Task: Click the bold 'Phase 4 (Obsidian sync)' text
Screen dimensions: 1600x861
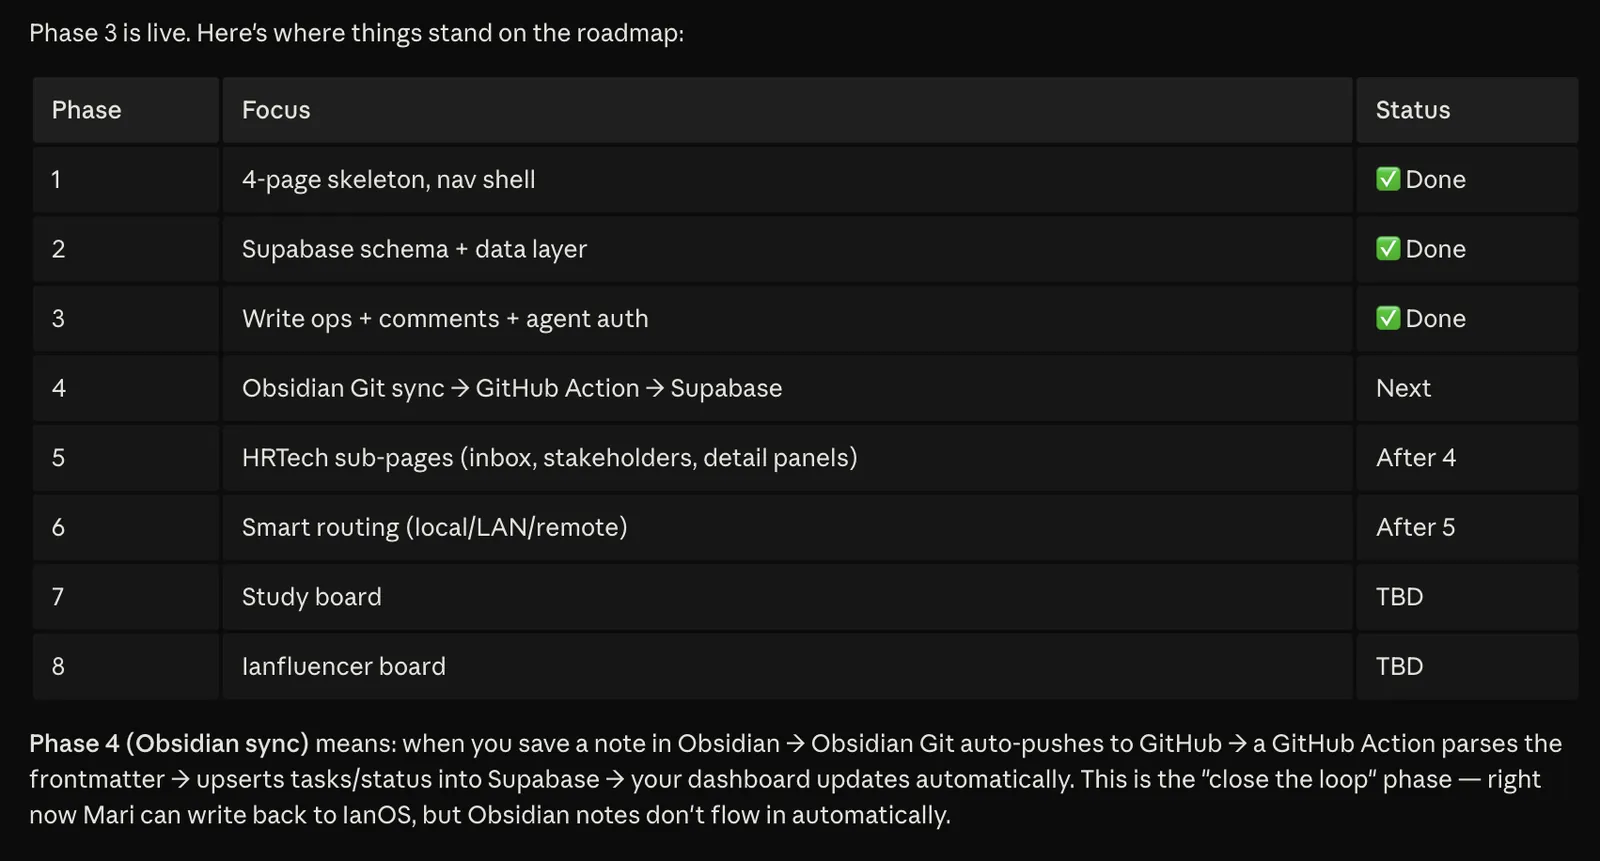Action: click(169, 744)
